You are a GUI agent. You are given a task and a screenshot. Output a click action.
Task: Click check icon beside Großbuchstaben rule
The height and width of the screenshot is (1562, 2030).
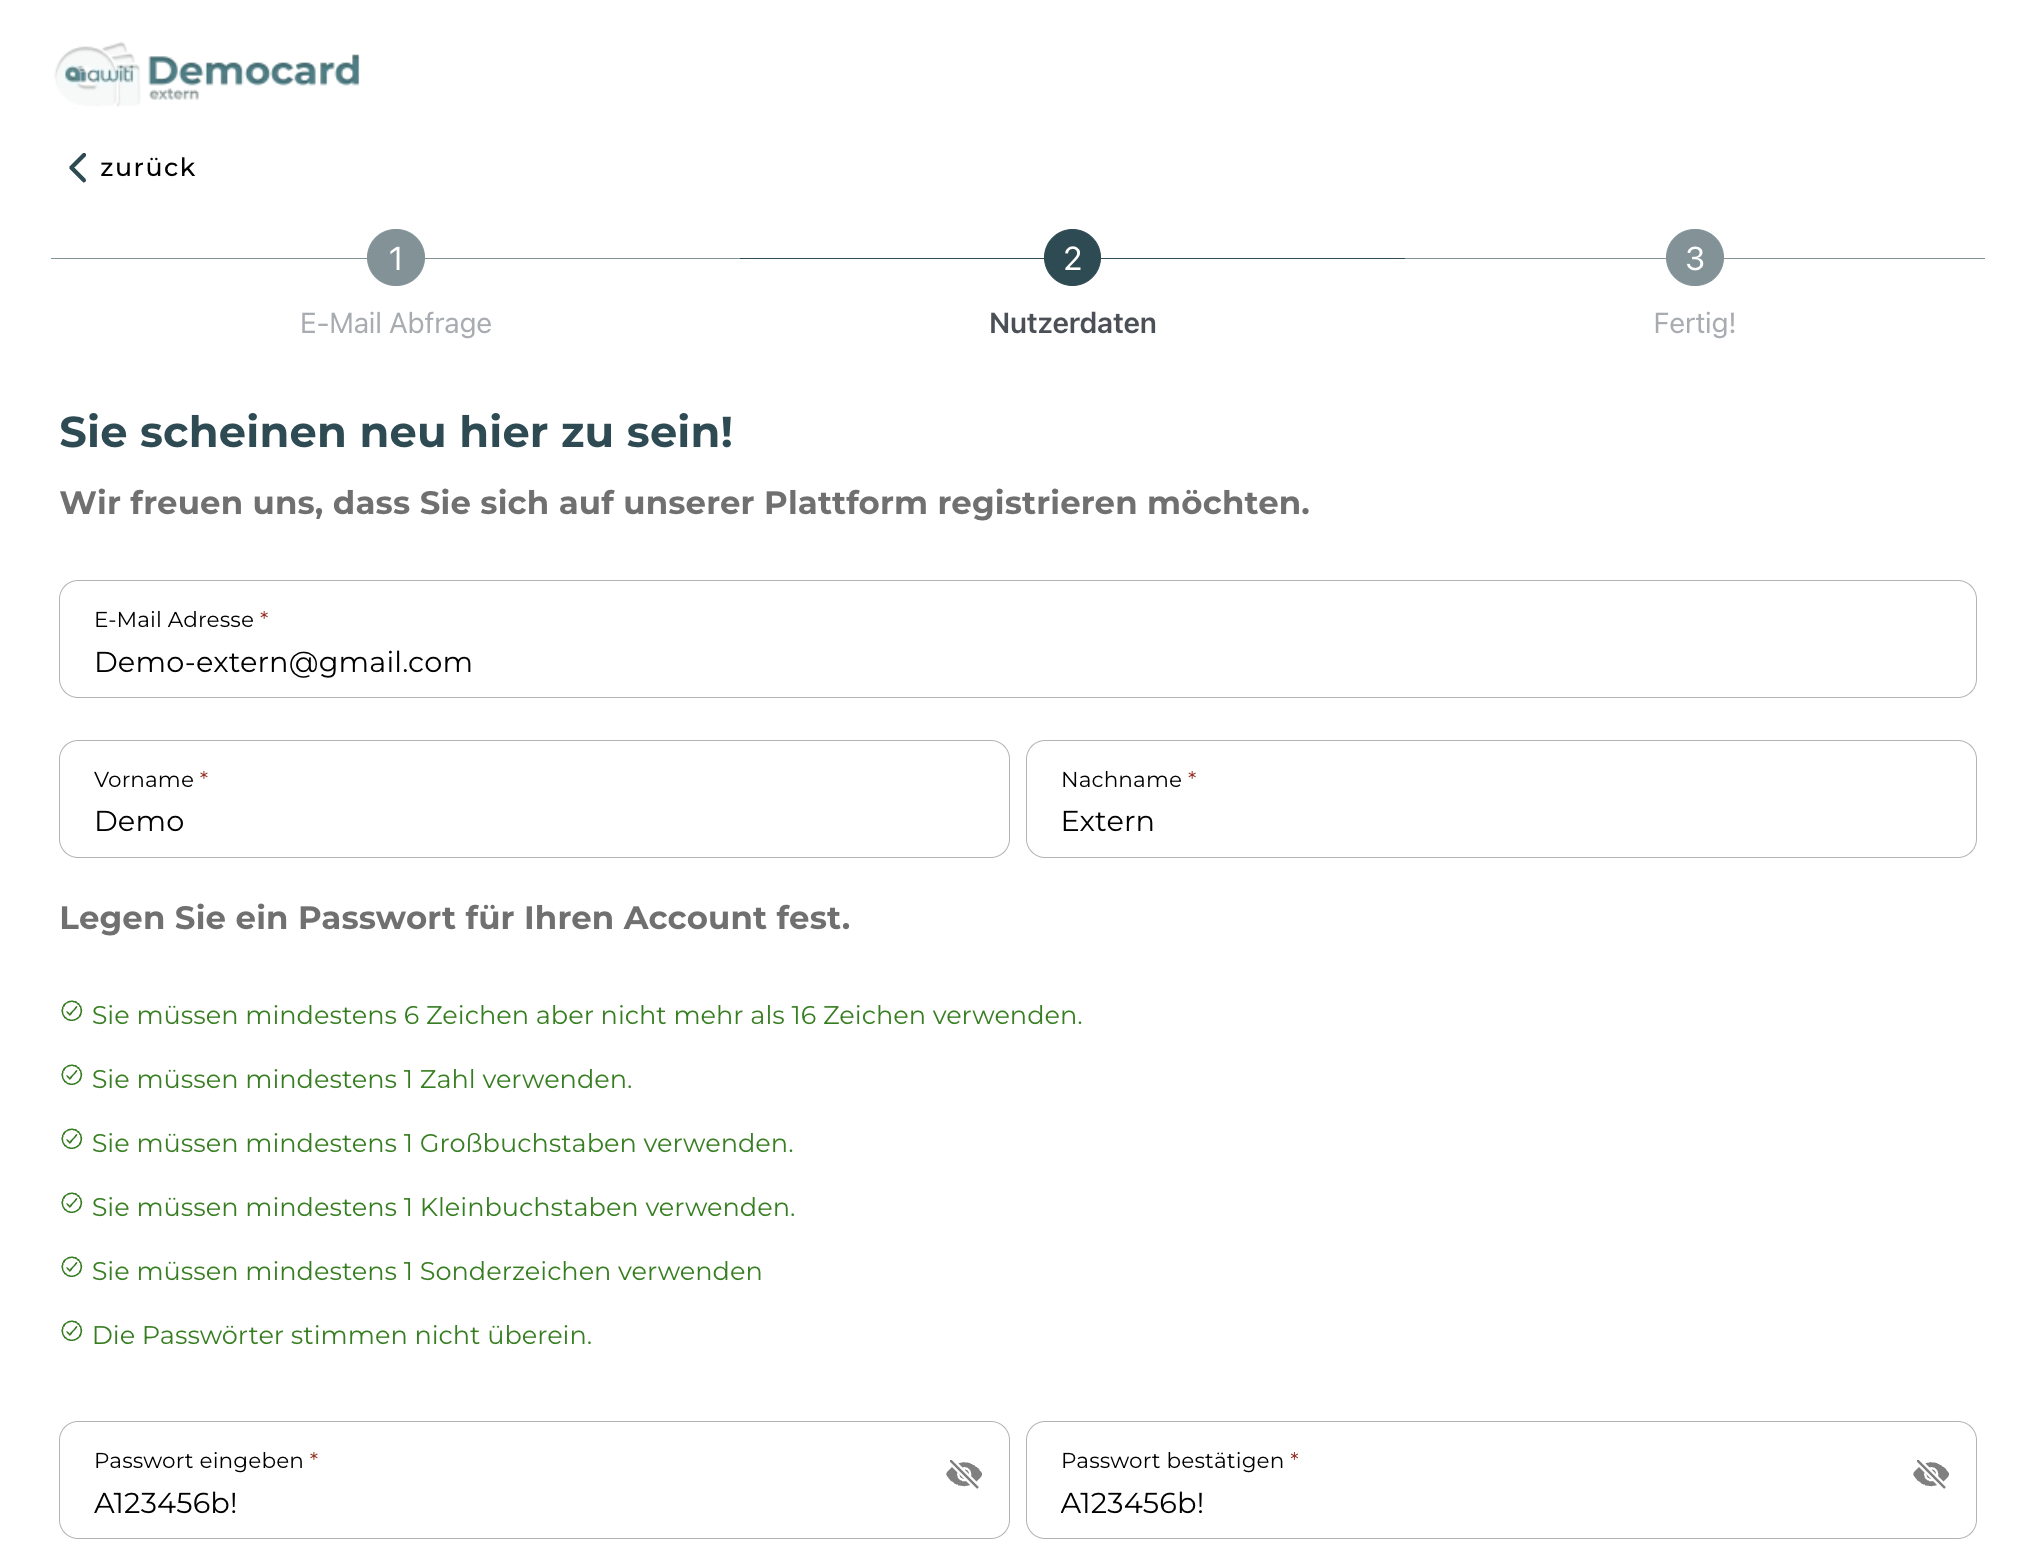pos(72,1139)
